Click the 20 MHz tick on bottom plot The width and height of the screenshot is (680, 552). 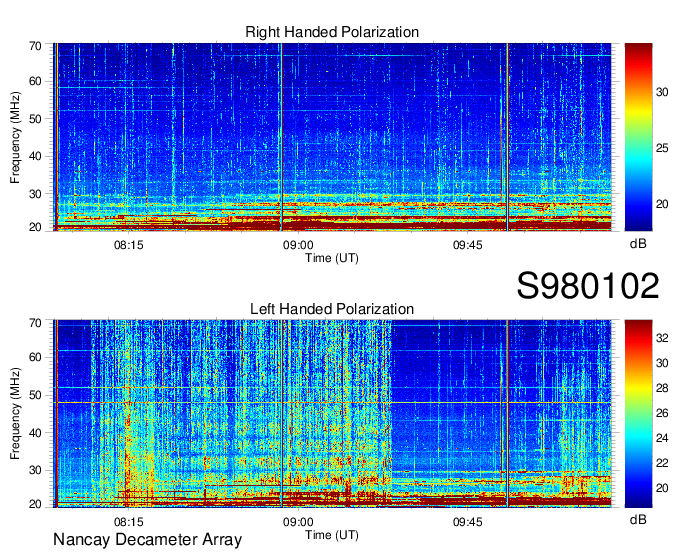coord(35,504)
